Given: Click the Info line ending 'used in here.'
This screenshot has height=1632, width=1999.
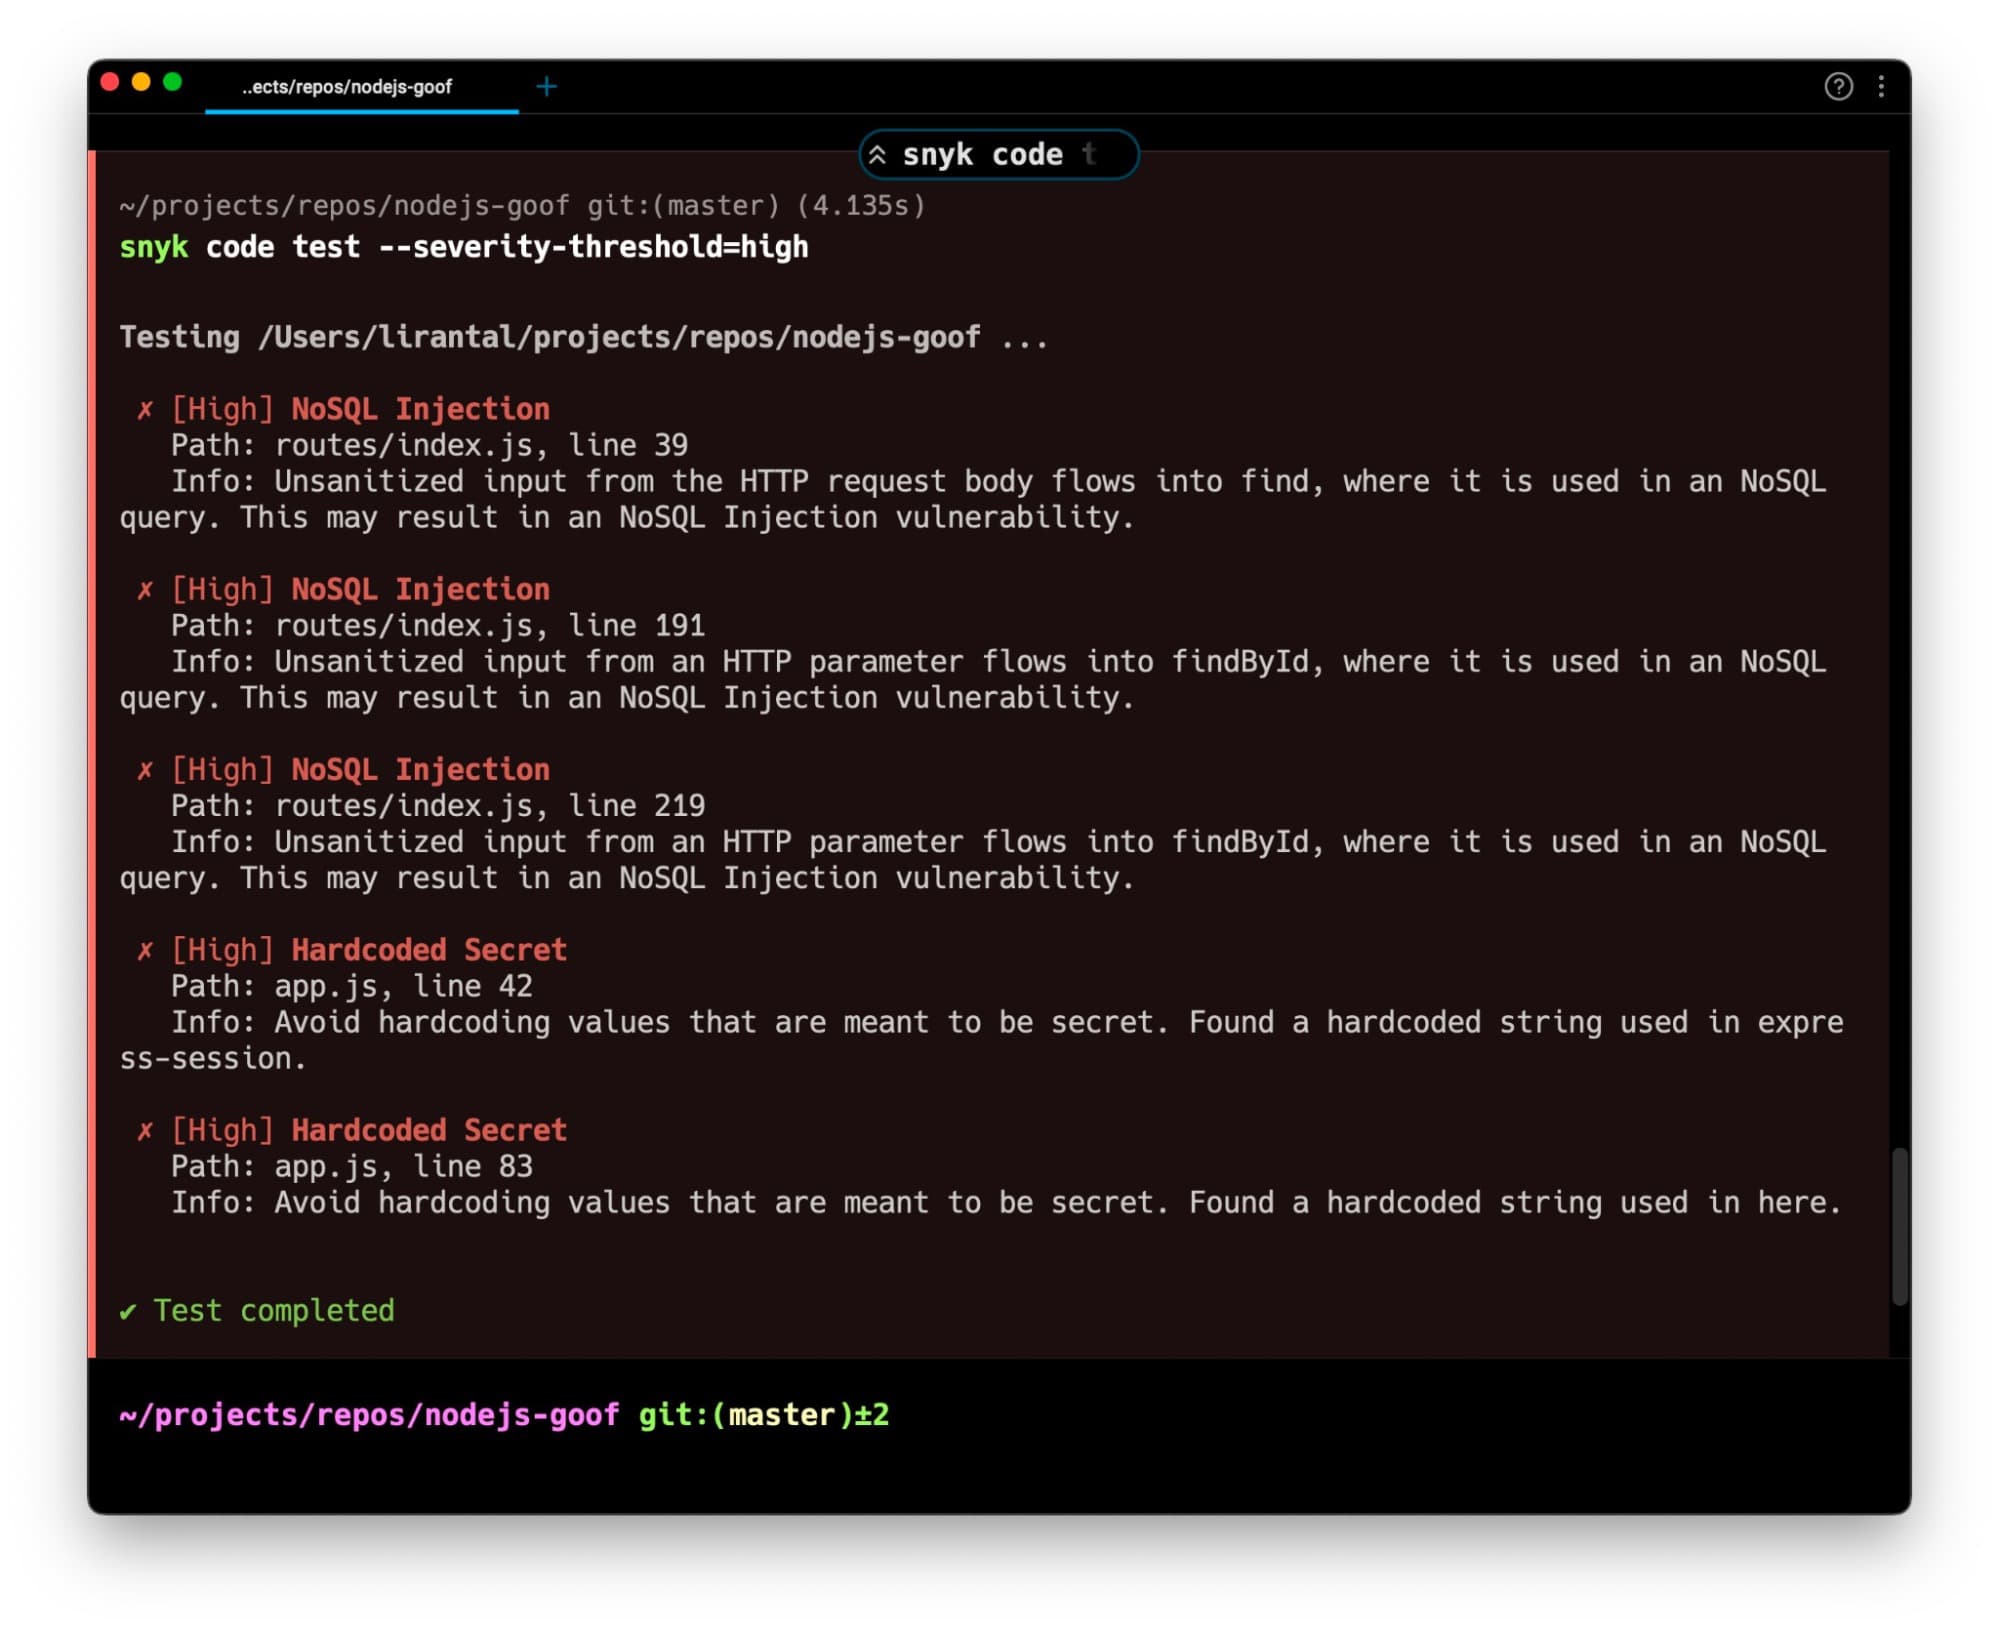Looking at the screenshot, I should pyautogui.click(x=1006, y=1203).
